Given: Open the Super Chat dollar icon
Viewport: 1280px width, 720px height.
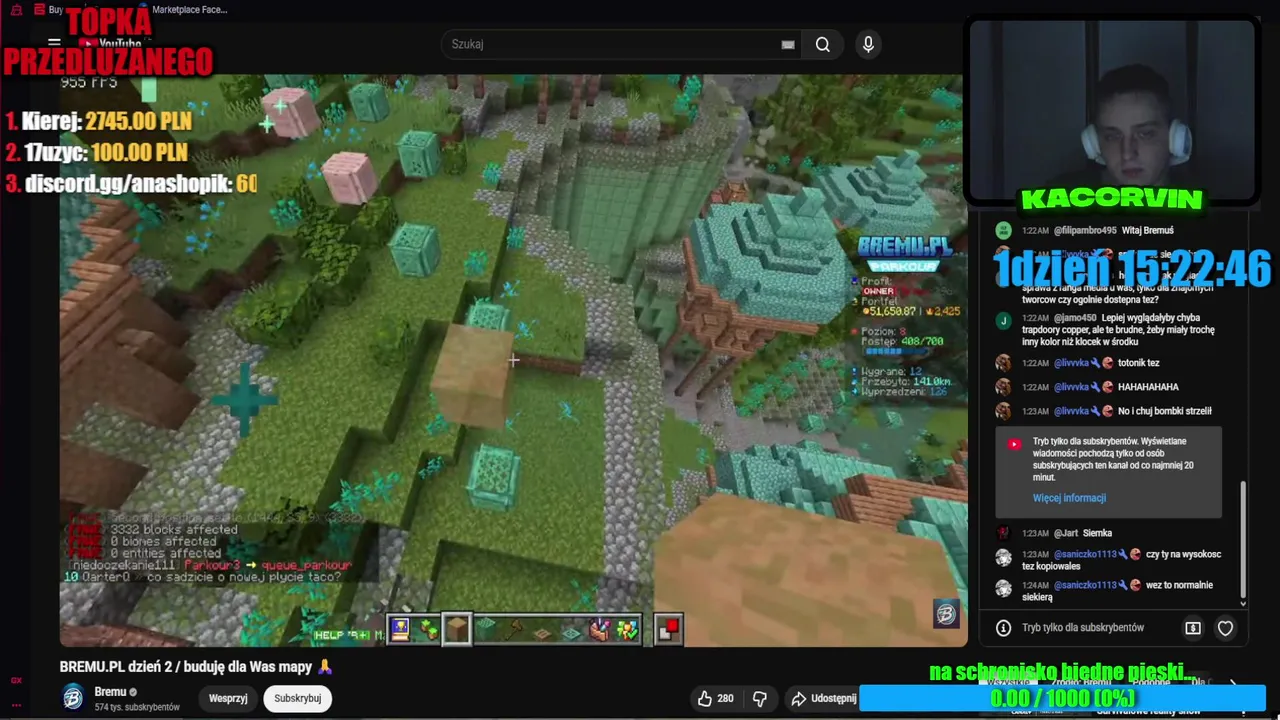Looking at the screenshot, I should (x=1193, y=628).
